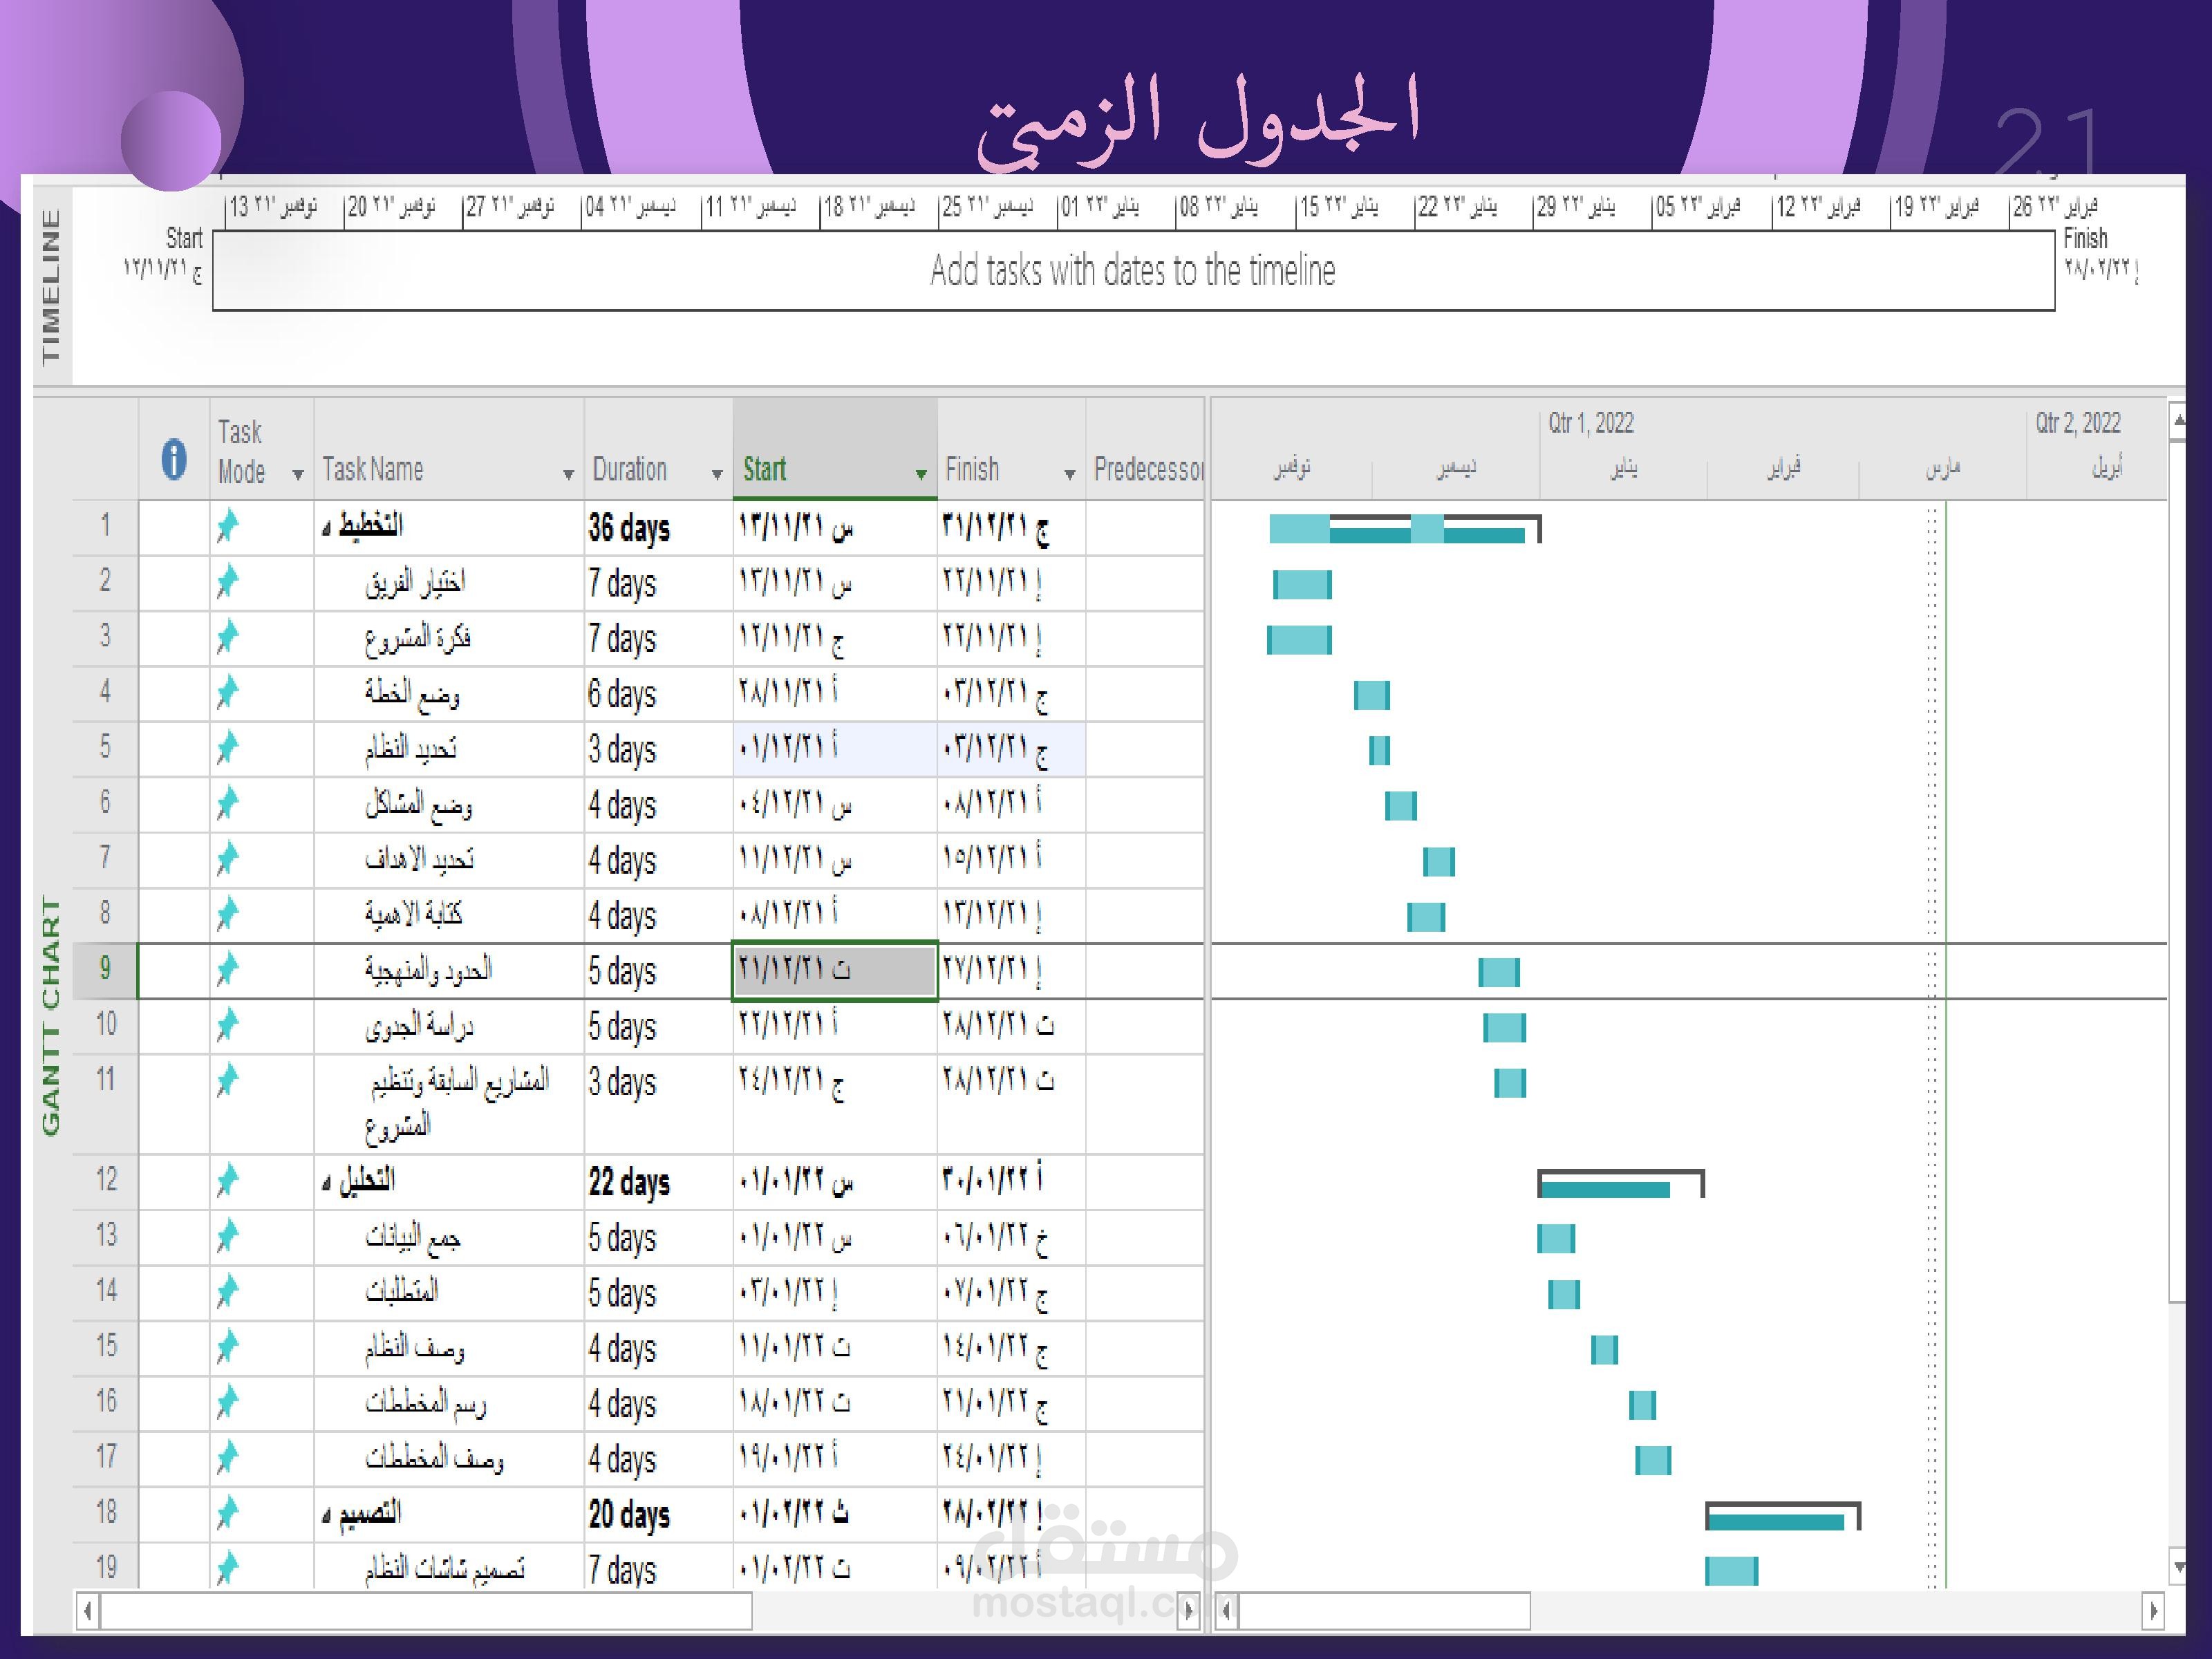Viewport: 2212px width, 1659px height.
Task: Click the Finish column header
Action: tap(1011, 449)
